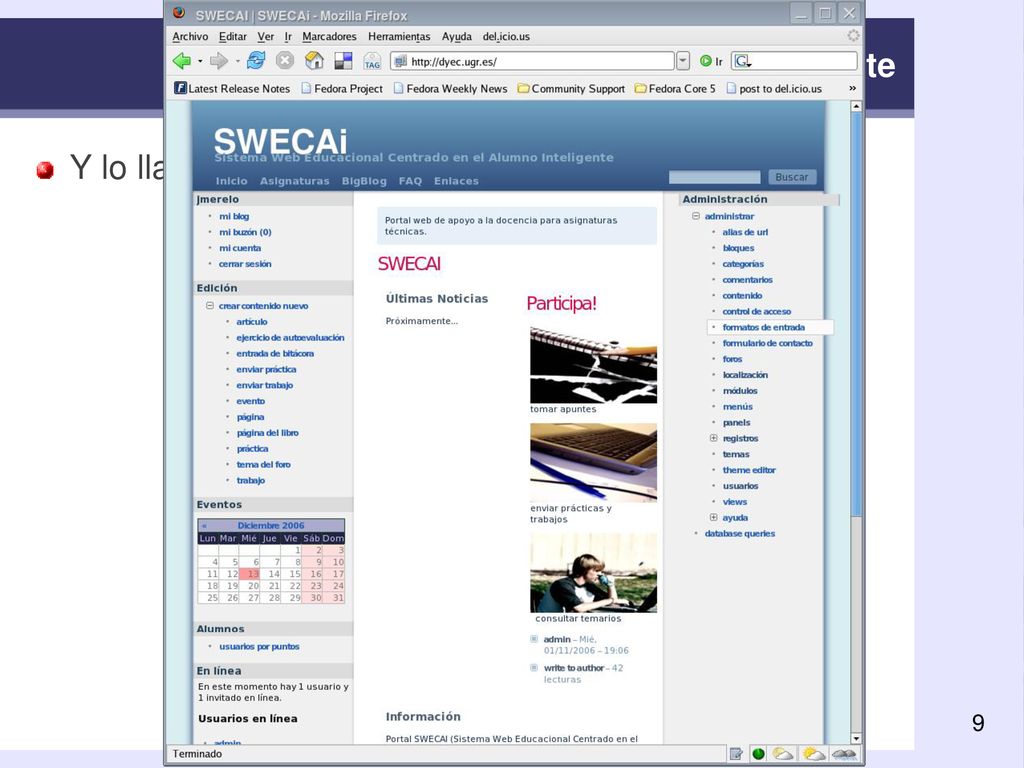Open the Latest Release Notes bookmark

(x=232, y=88)
